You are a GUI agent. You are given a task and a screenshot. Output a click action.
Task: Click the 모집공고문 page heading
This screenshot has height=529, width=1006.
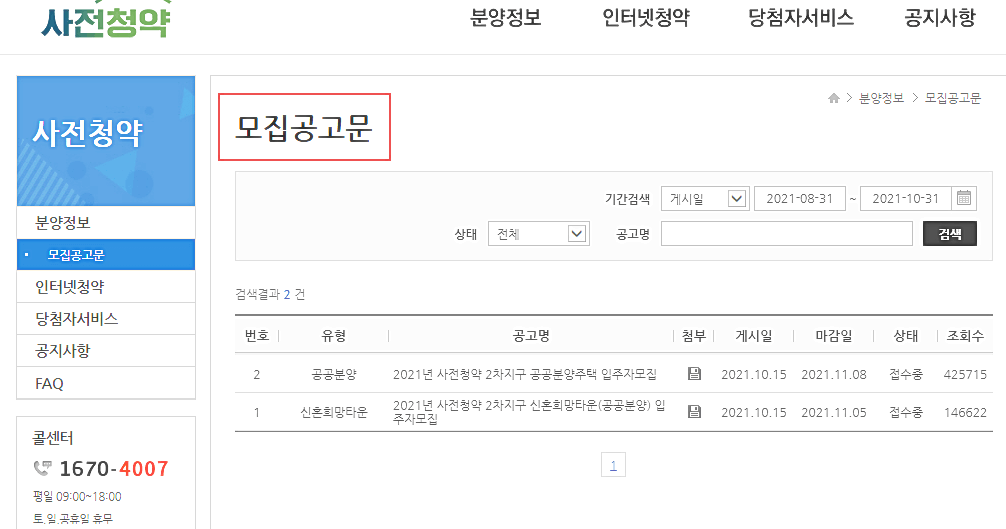pyautogui.click(x=303, y=128)
